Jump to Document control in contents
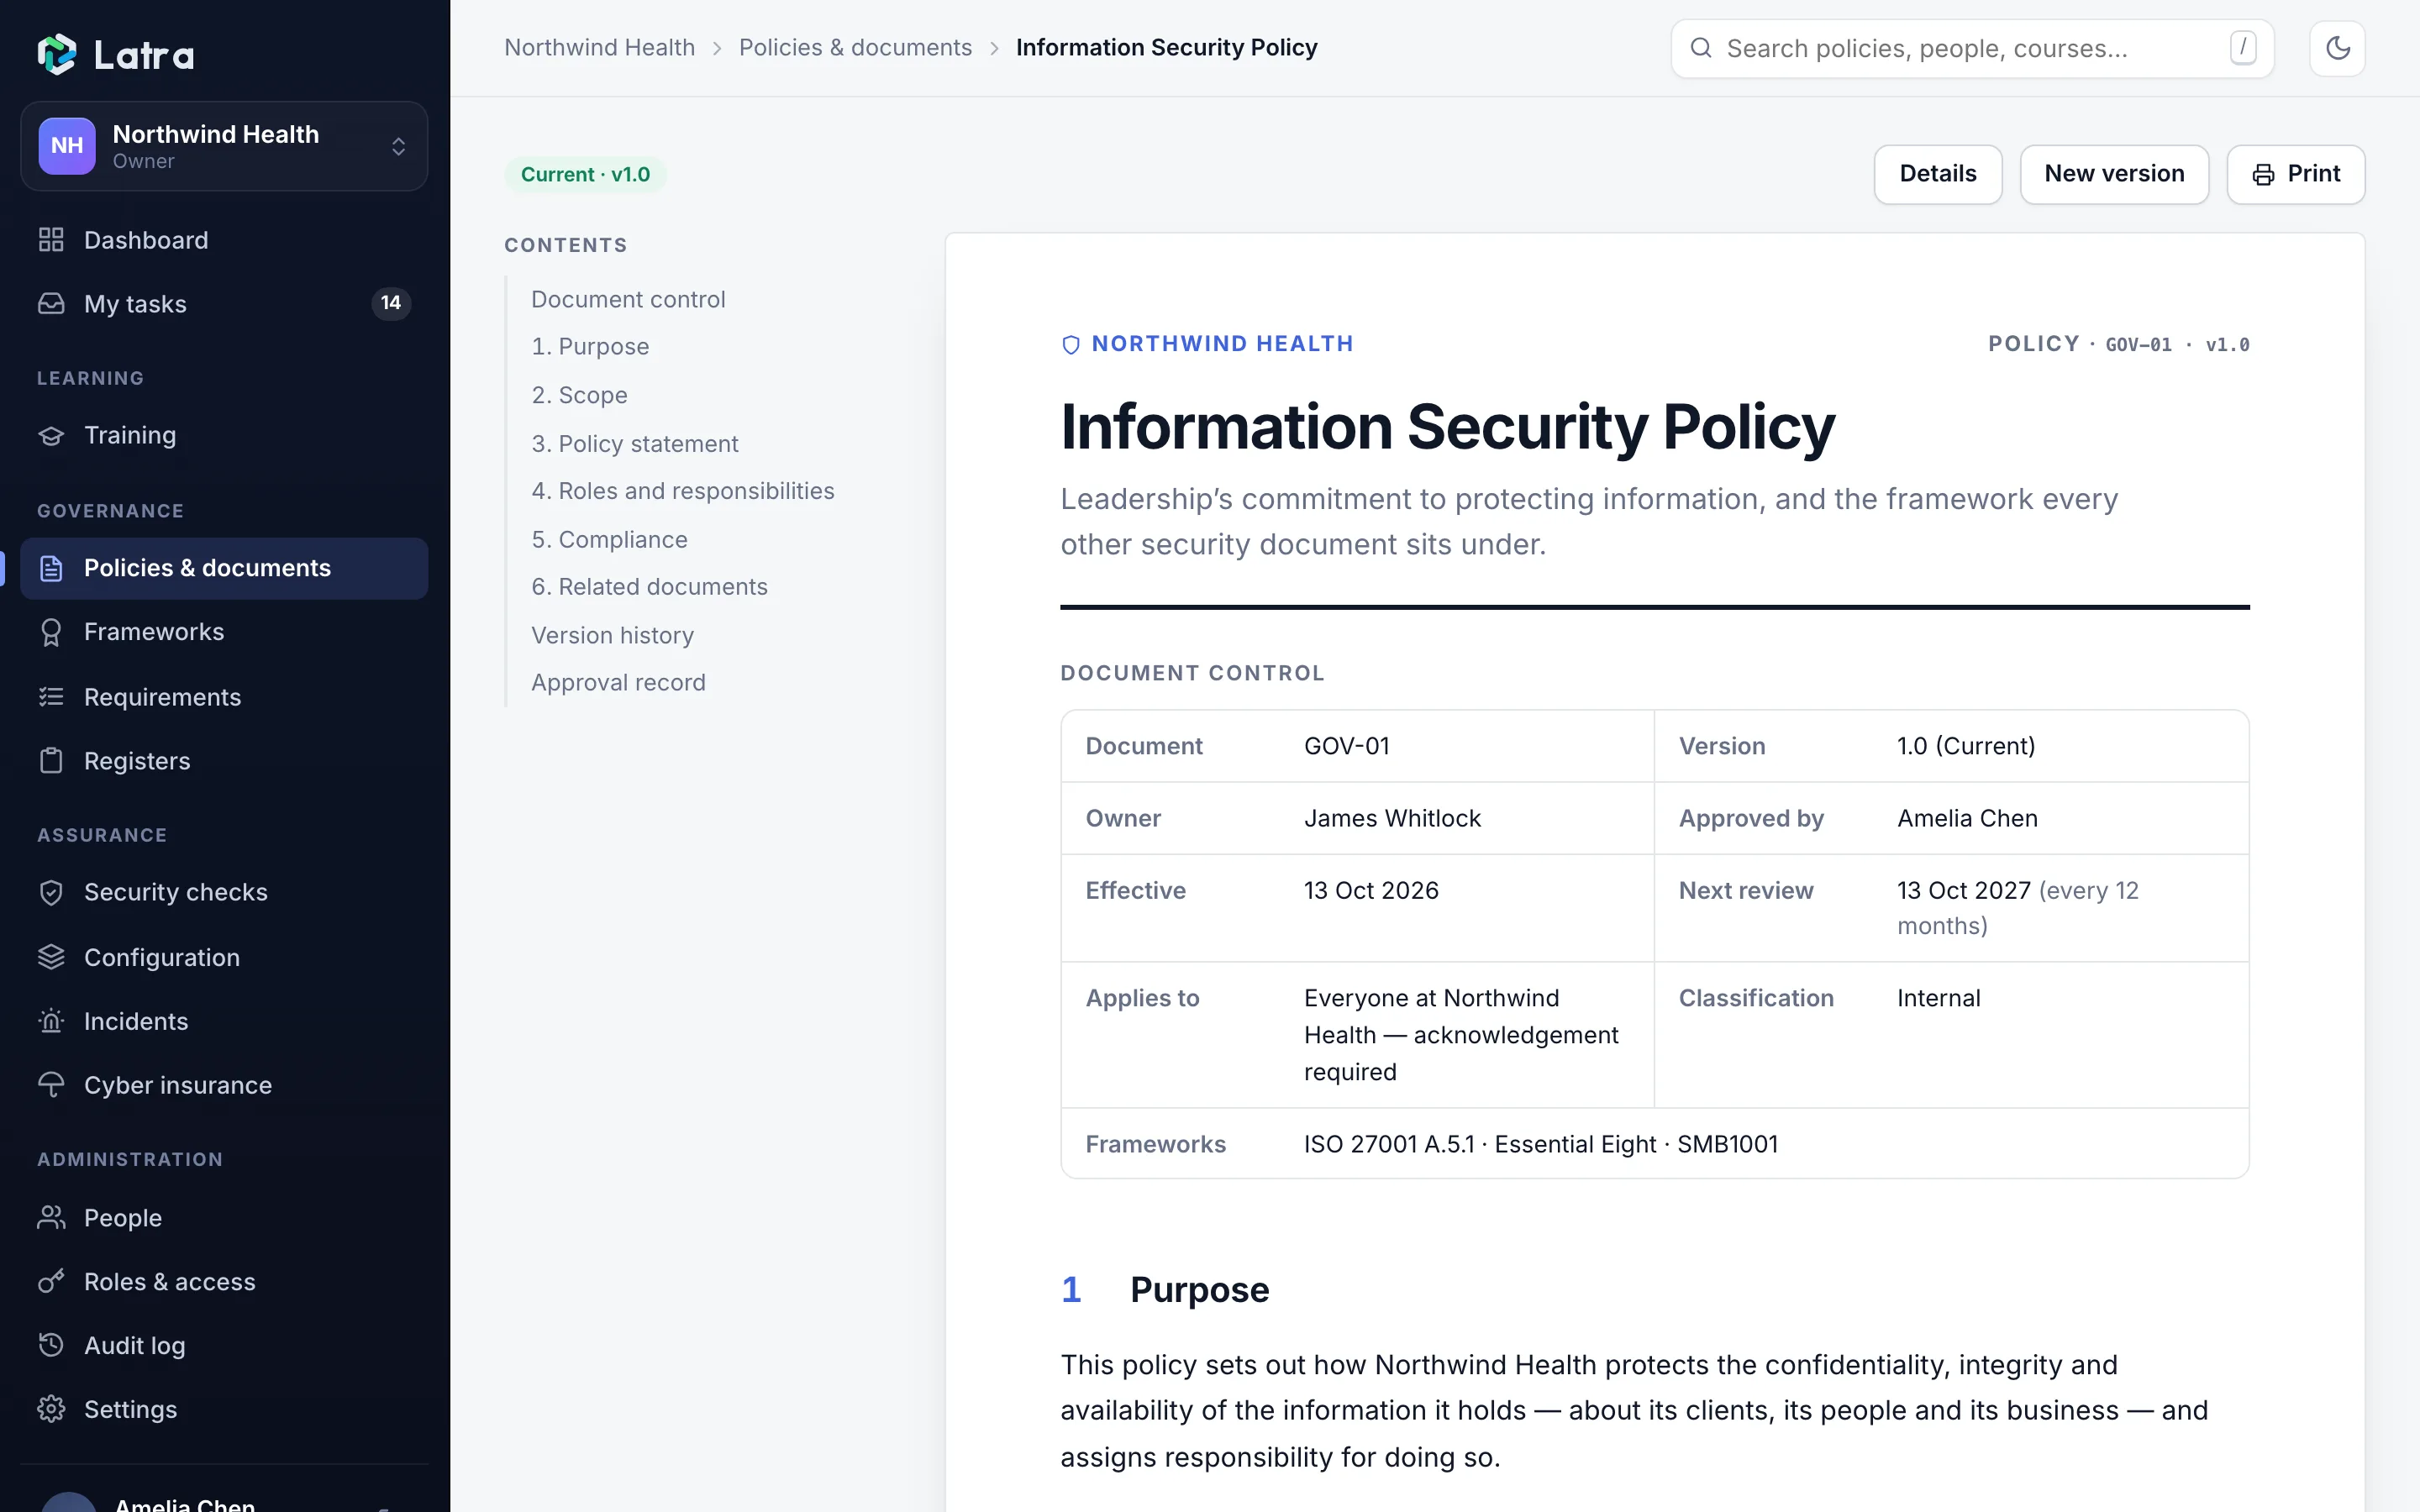 coord(628,299)
